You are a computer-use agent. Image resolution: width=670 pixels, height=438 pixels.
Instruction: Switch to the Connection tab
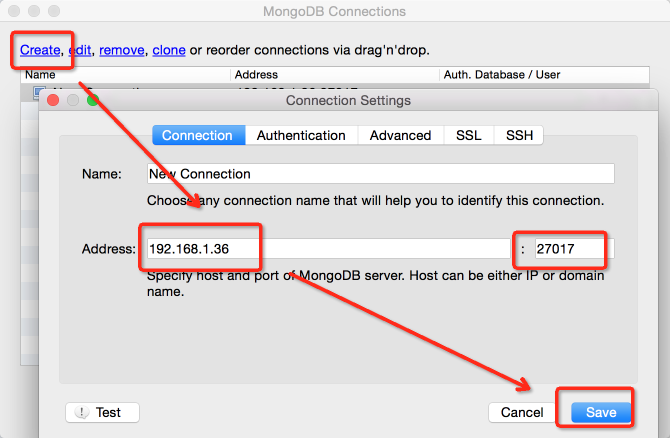coord(199,135)
